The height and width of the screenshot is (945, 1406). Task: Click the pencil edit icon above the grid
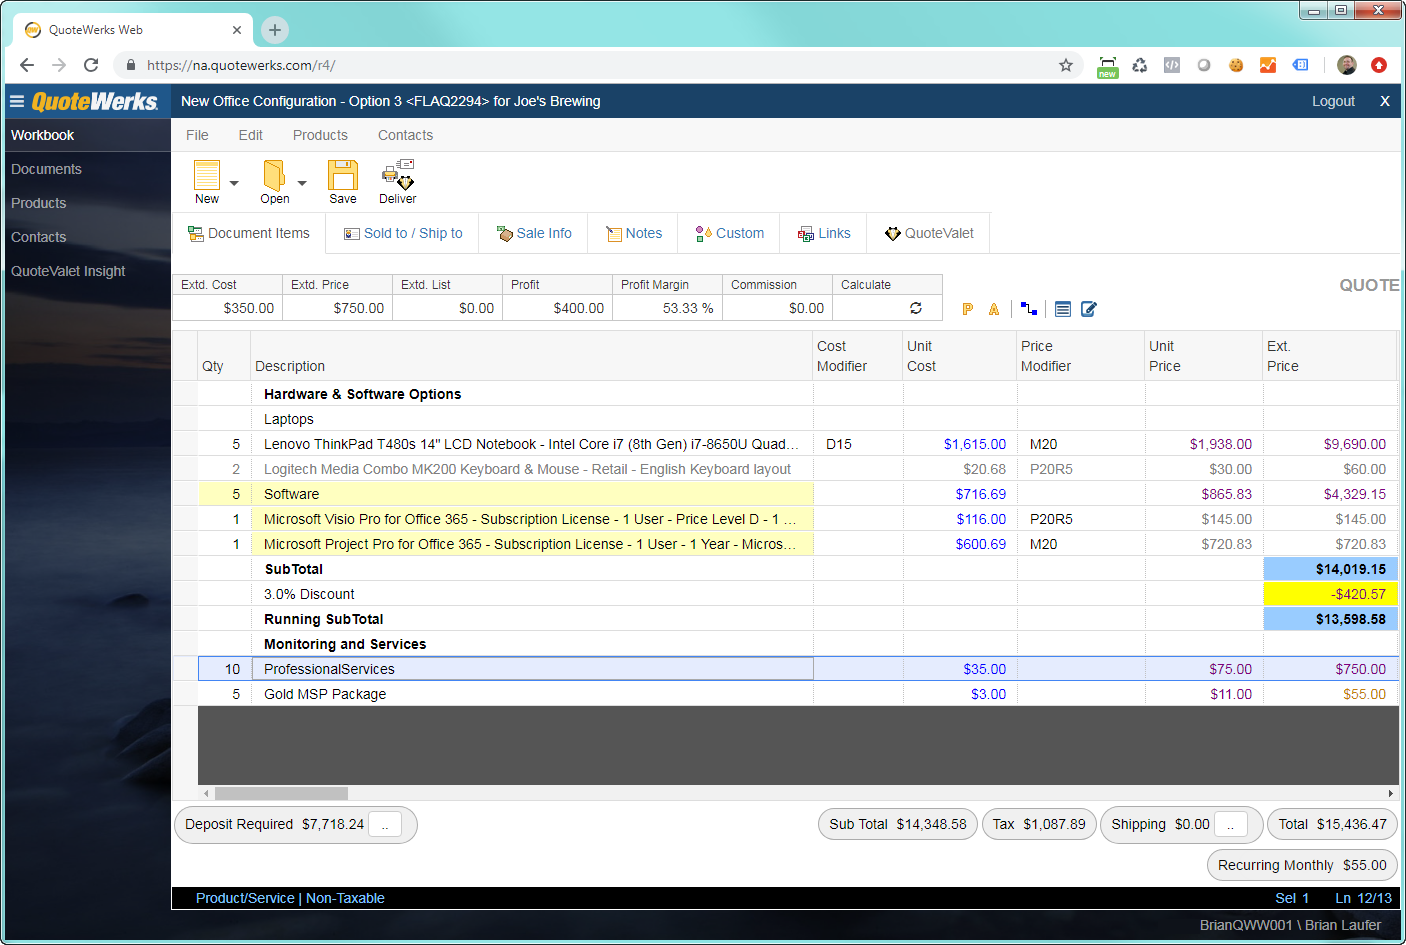click(x=1089, y=309)
